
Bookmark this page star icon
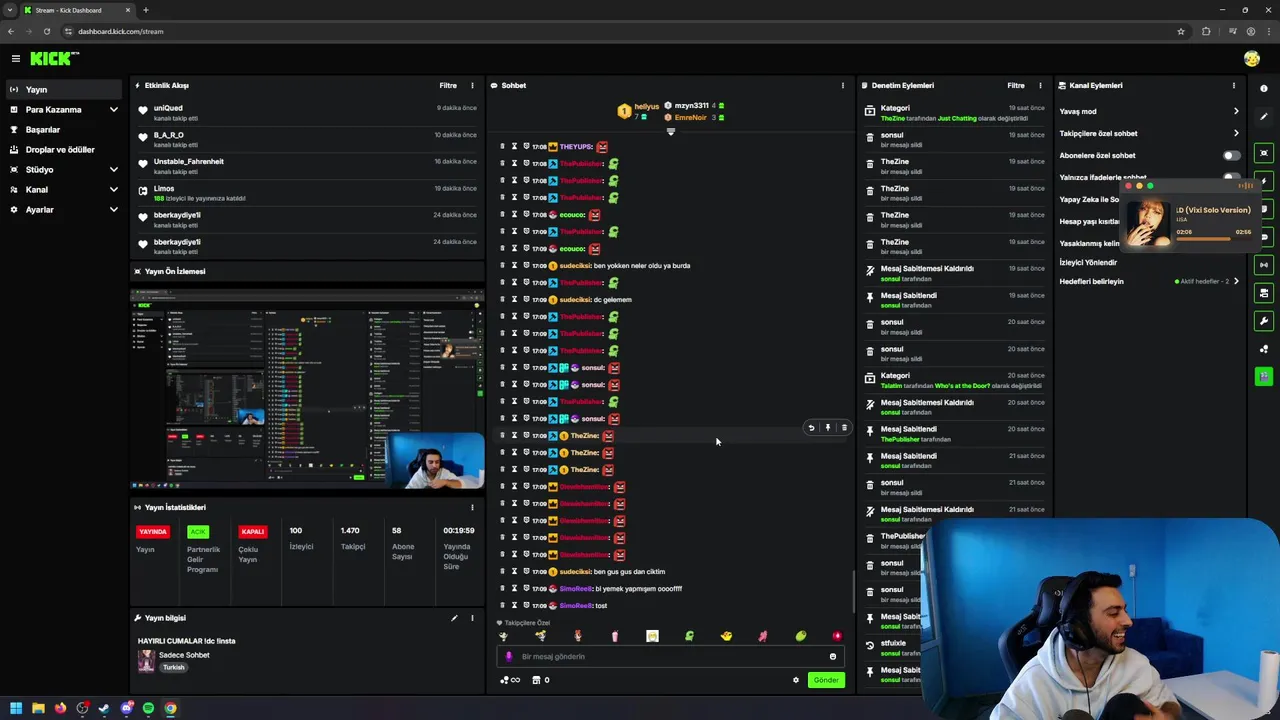[x=1181, y=31]
